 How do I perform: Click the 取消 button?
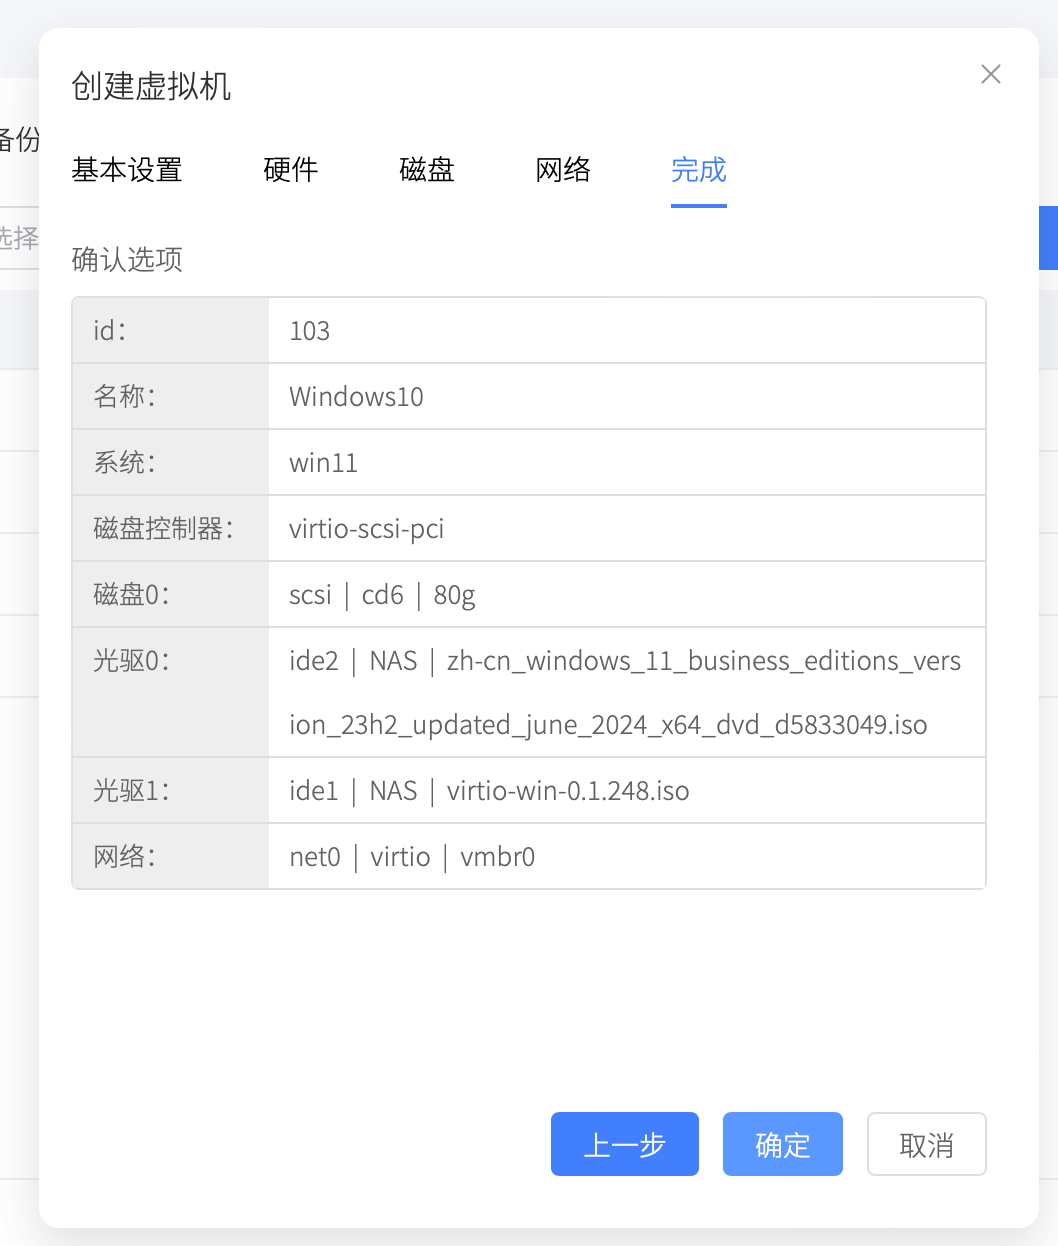tap(926, 1144)
